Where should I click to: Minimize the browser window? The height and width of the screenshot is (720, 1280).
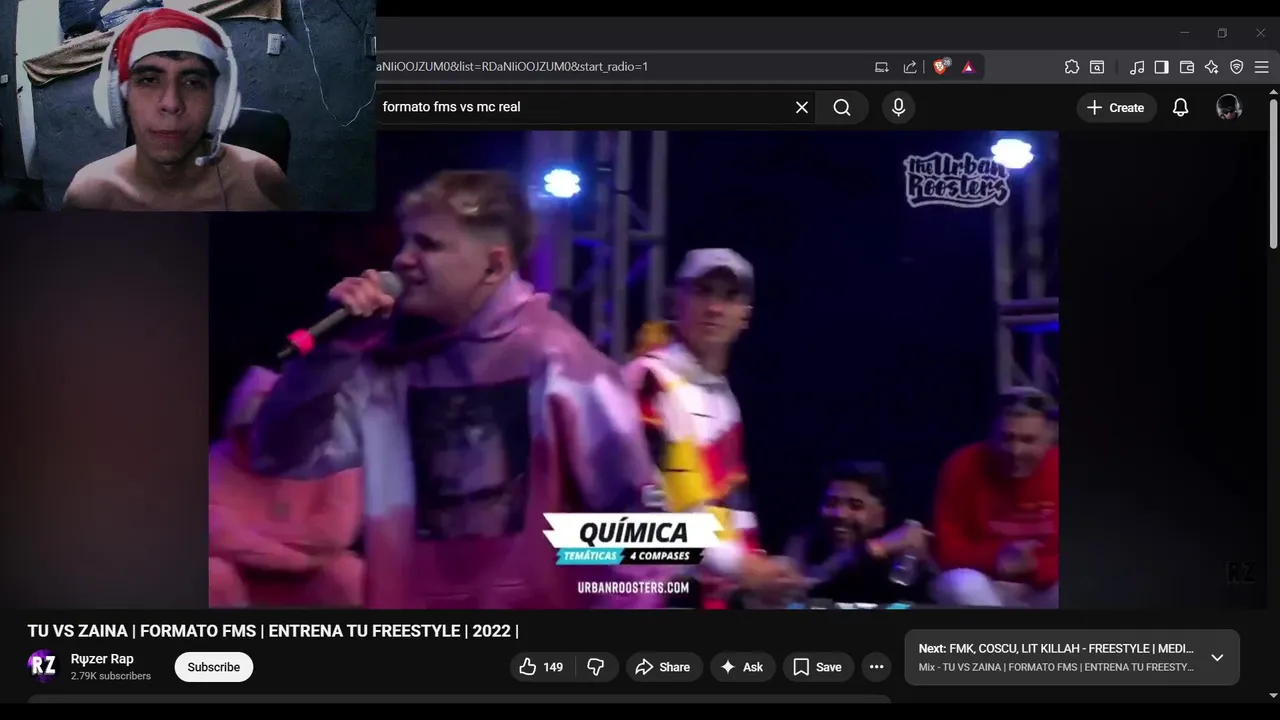[1184, 33]
